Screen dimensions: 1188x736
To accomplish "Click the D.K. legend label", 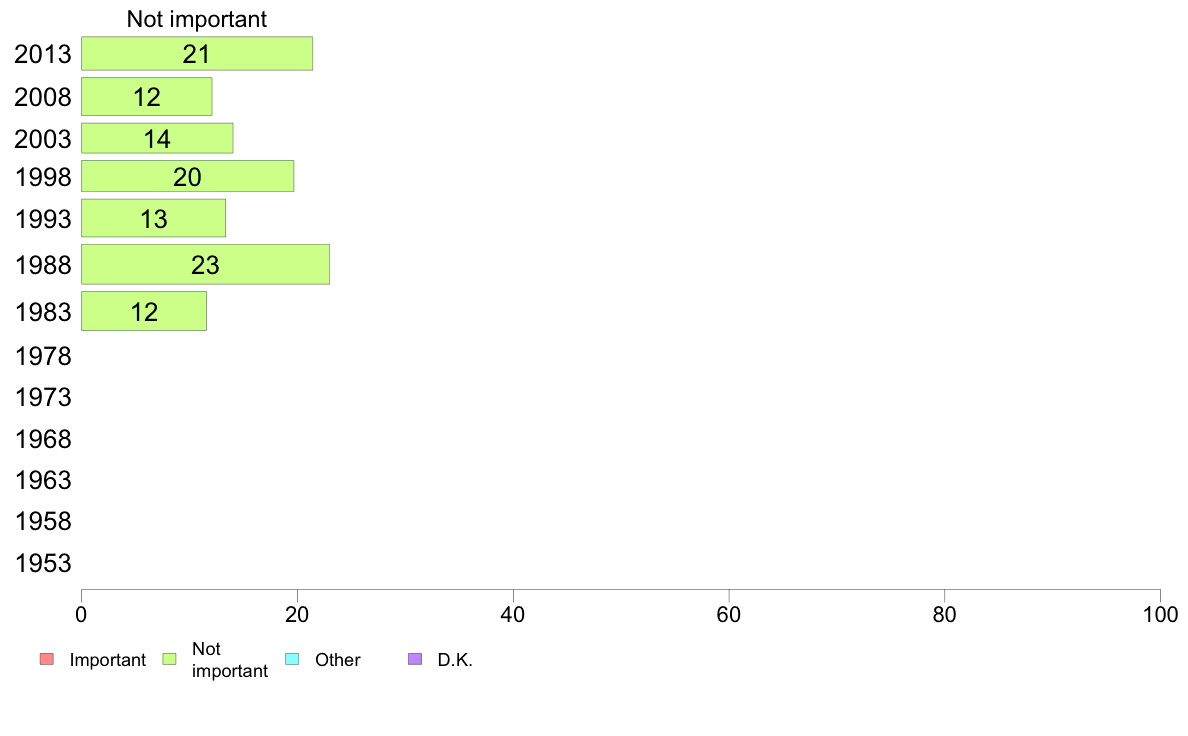I will tap(455, 660).
